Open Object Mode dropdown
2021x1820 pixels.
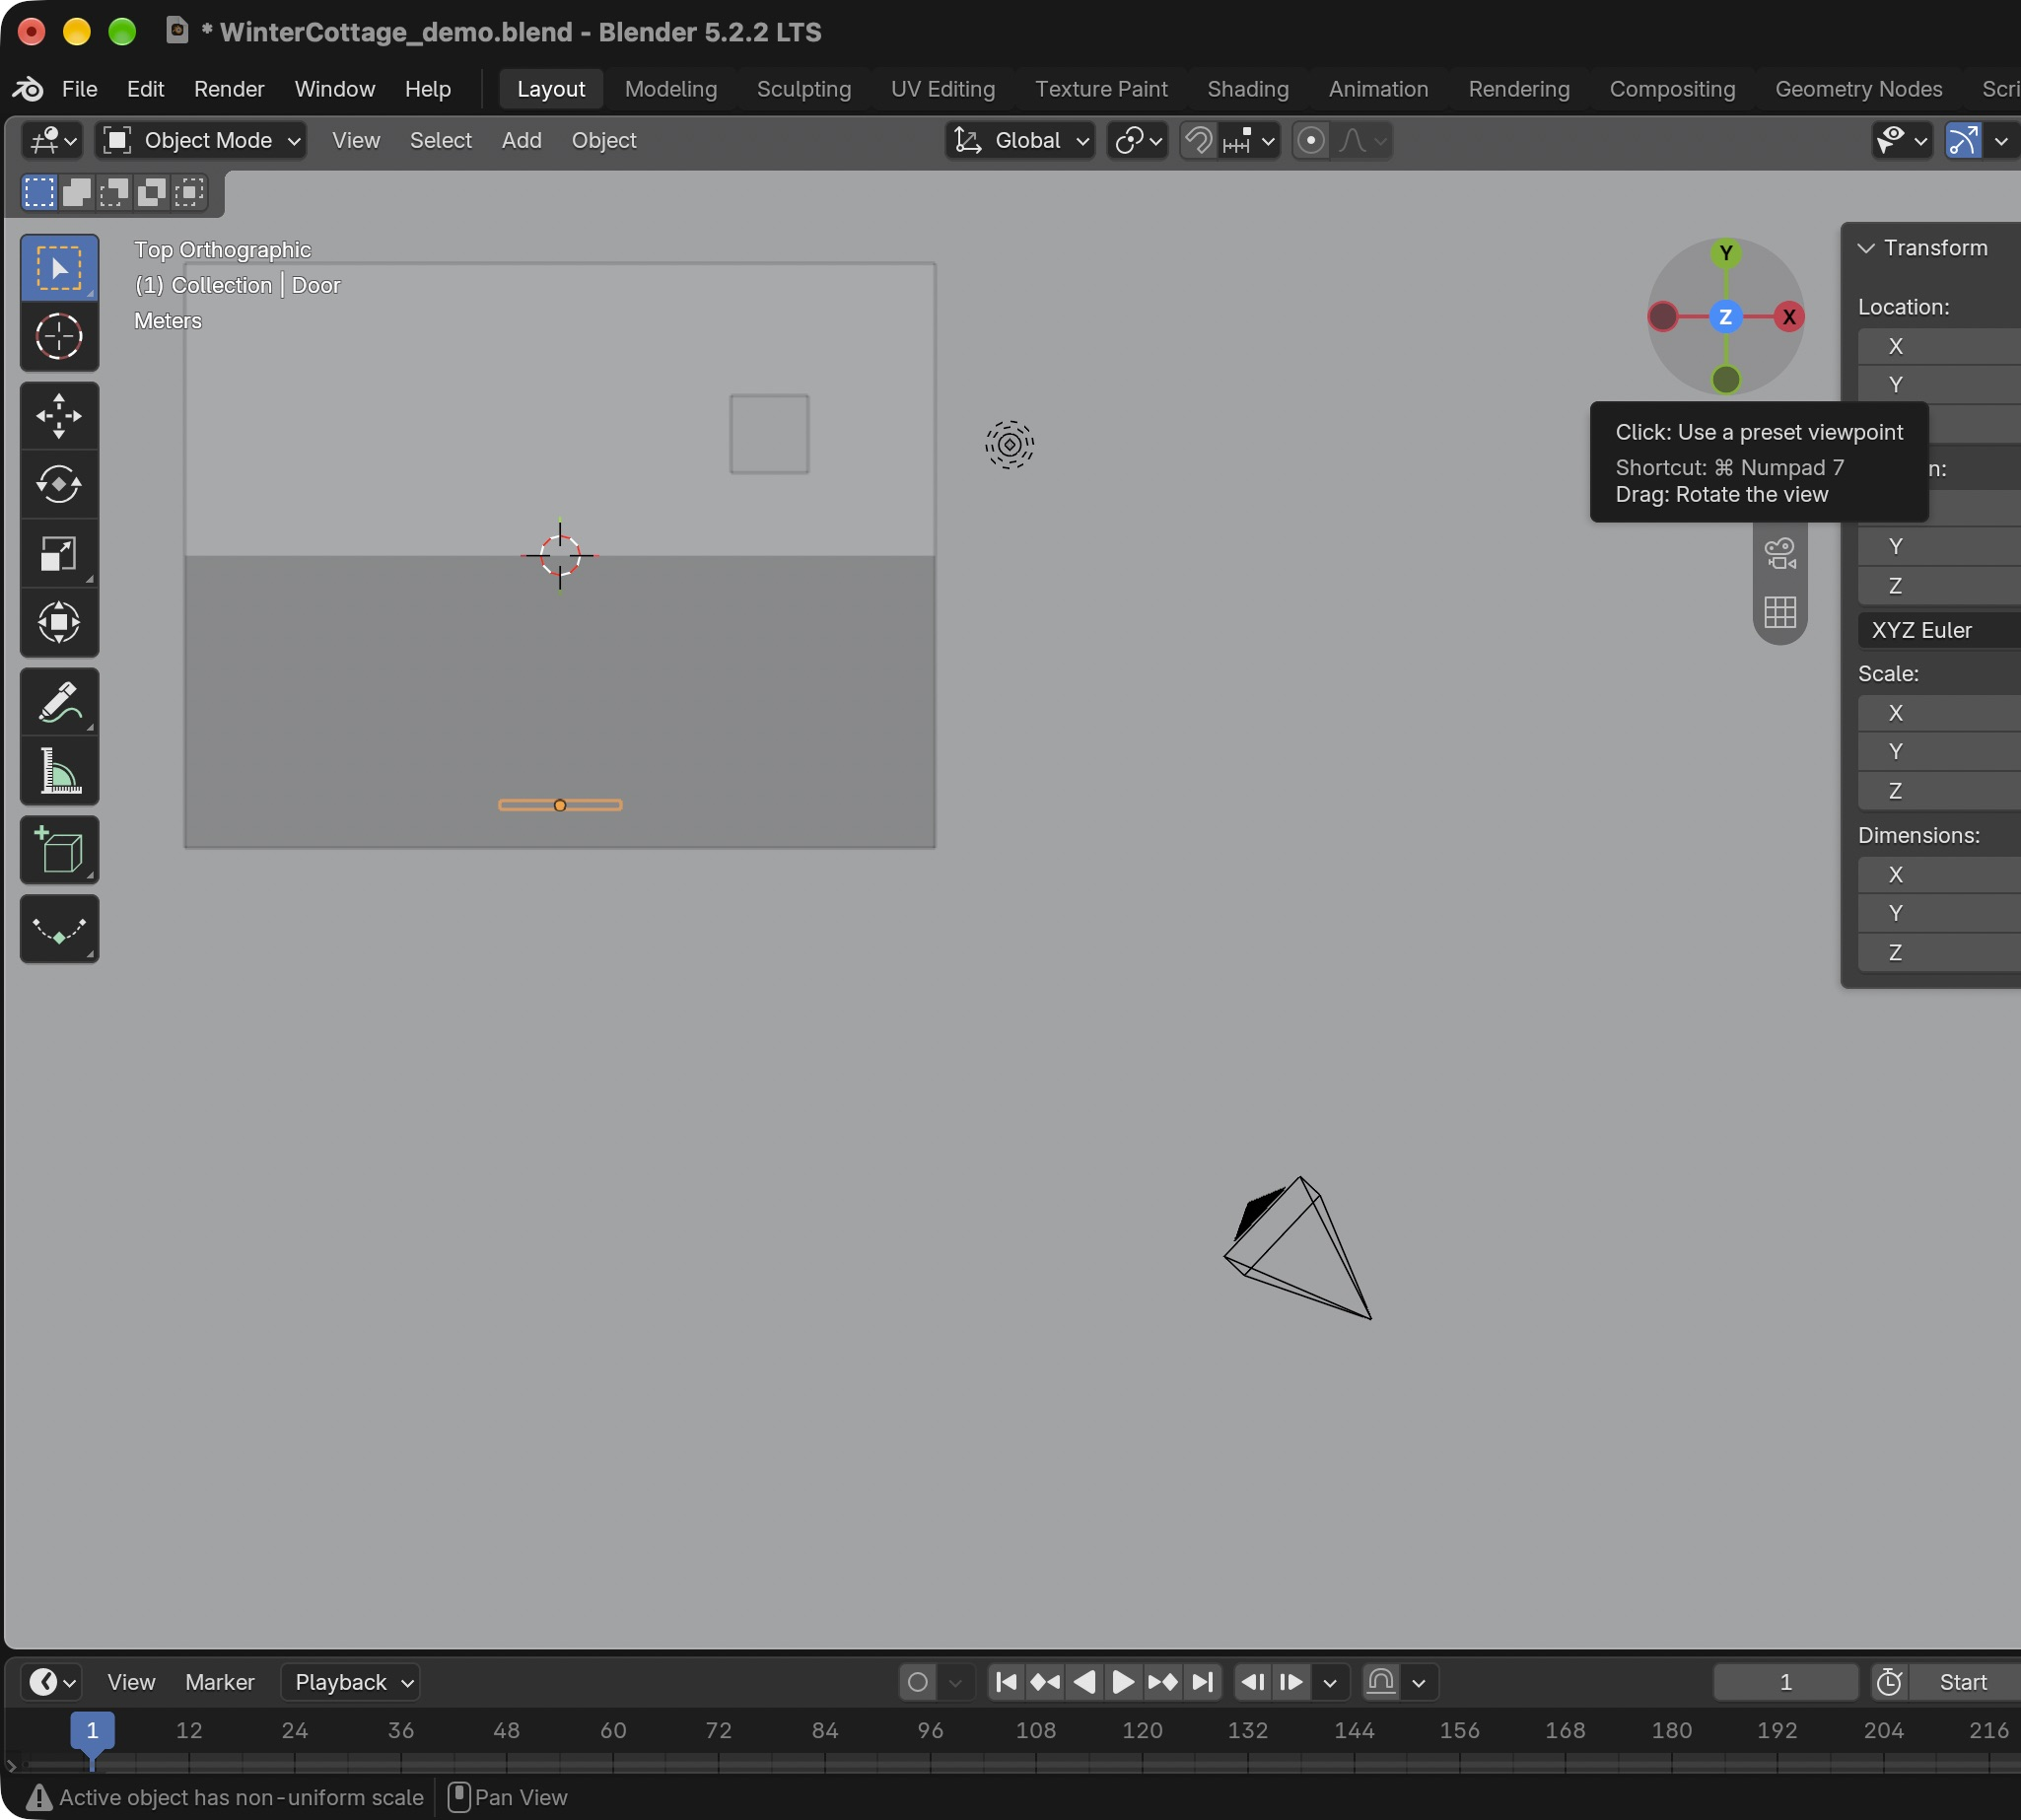click(x=201, y=141)
